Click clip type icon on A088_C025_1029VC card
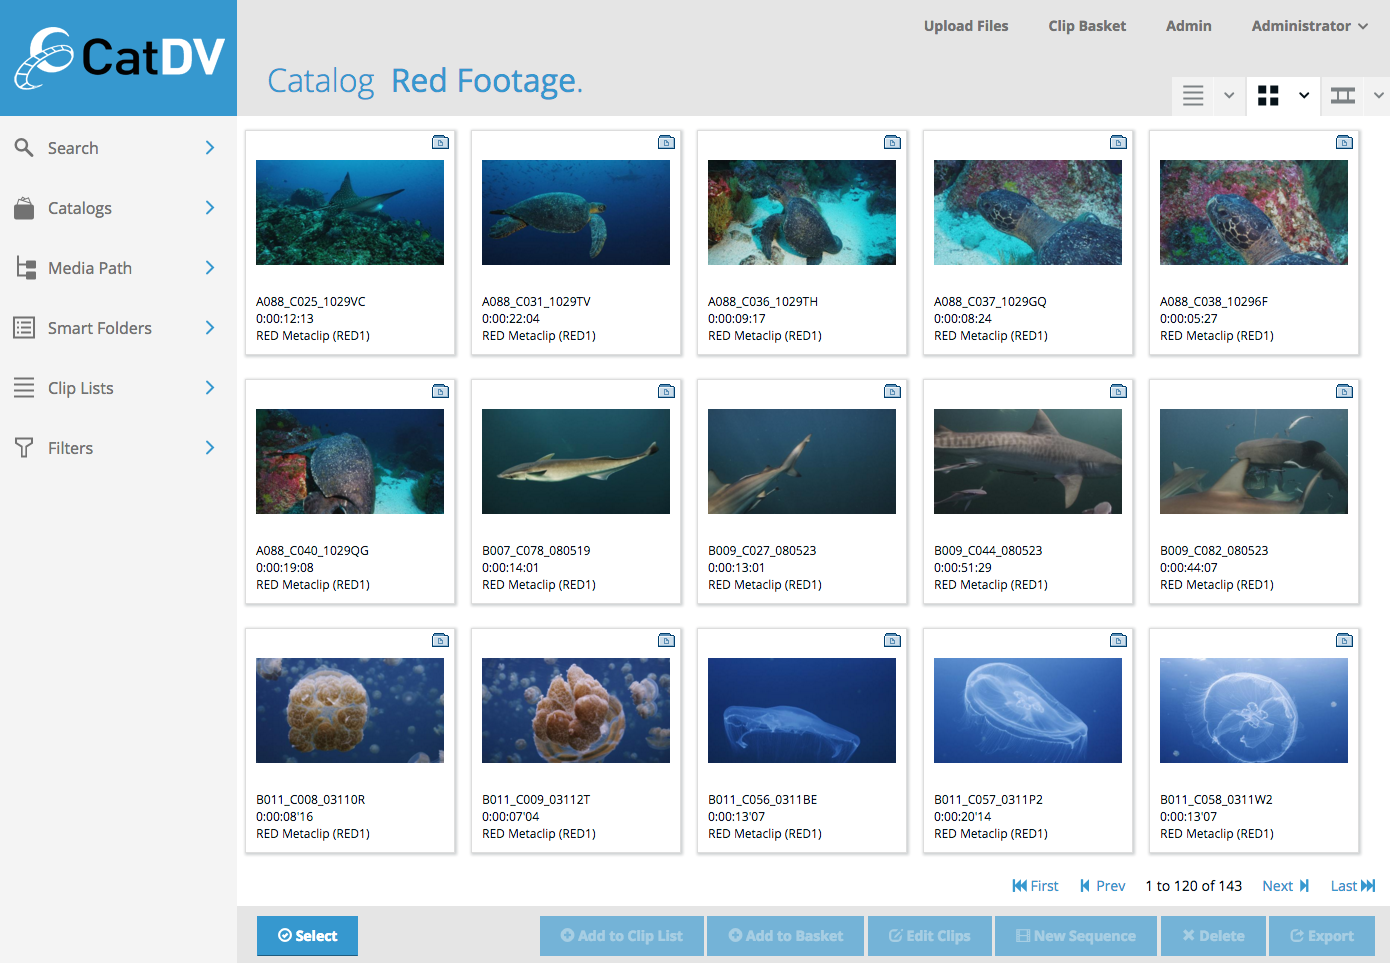 440,143
